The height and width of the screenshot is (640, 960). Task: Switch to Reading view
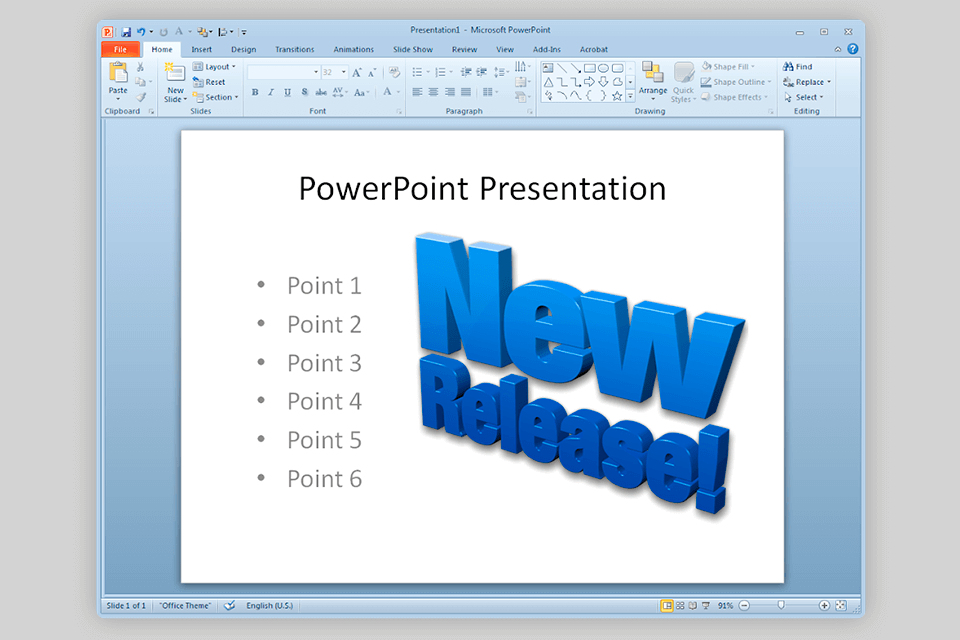click(x=692, y=606)
